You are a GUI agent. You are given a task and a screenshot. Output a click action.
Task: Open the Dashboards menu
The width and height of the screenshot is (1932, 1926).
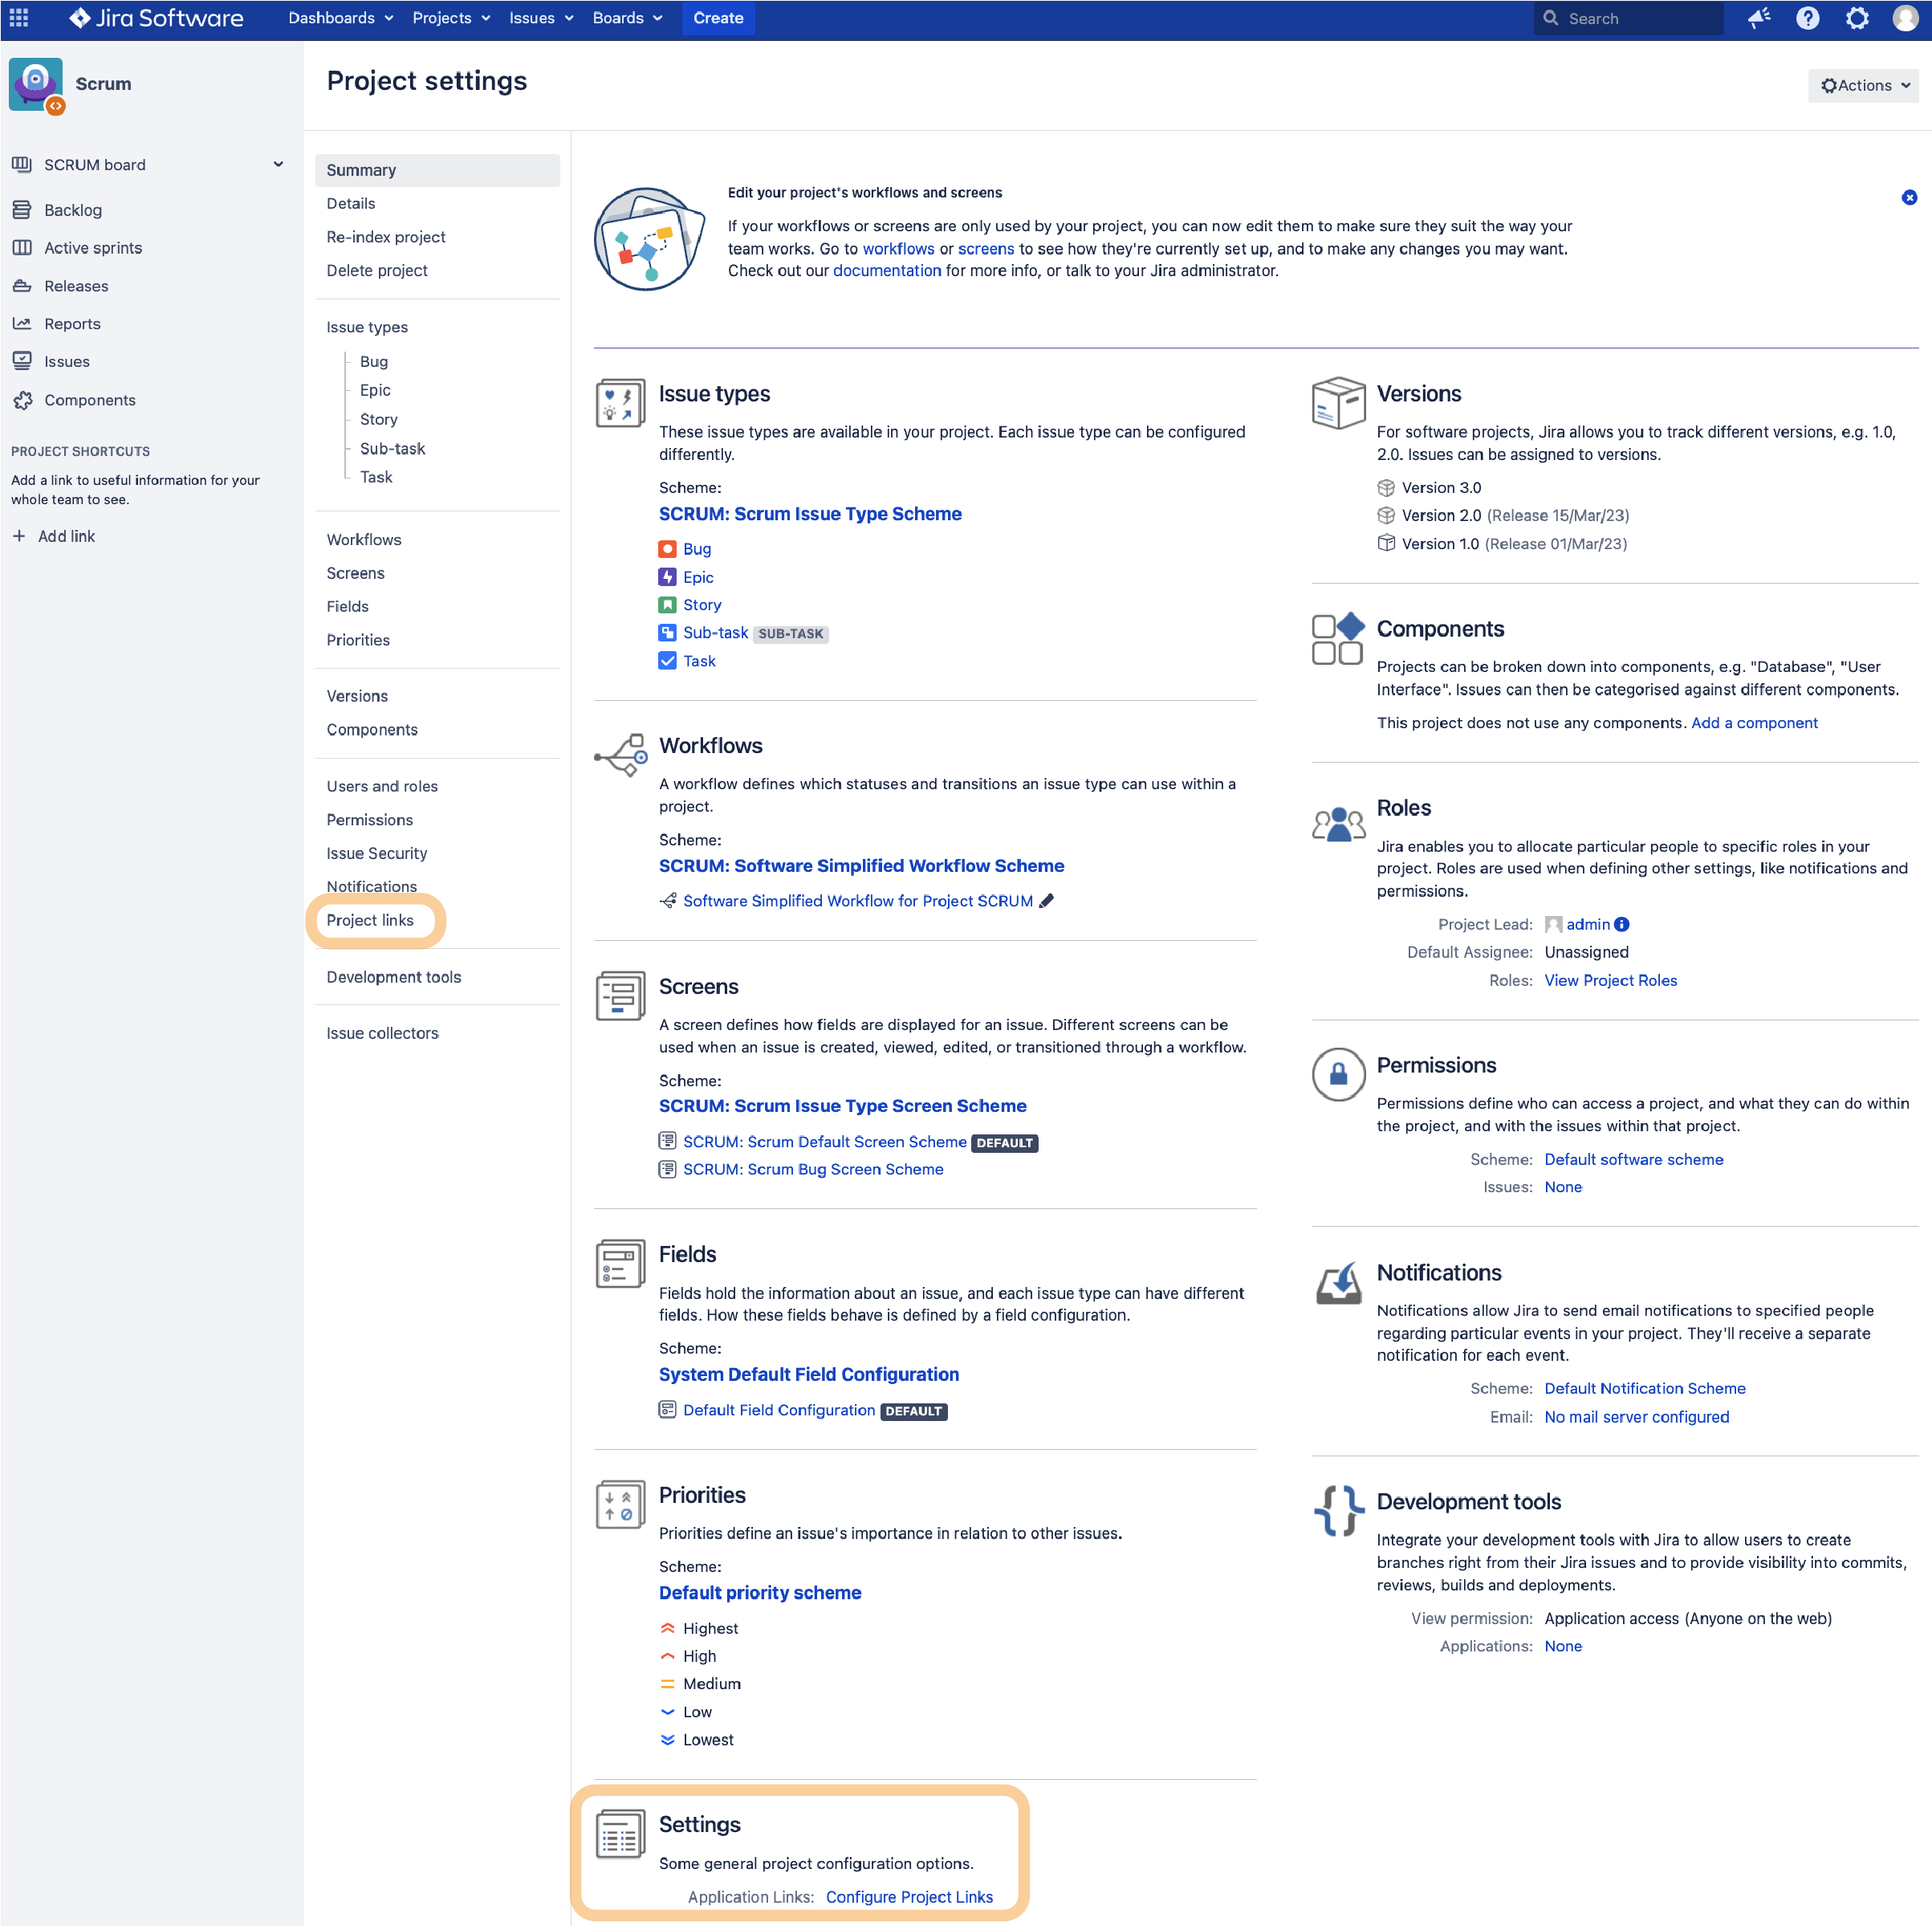(339, 18)
